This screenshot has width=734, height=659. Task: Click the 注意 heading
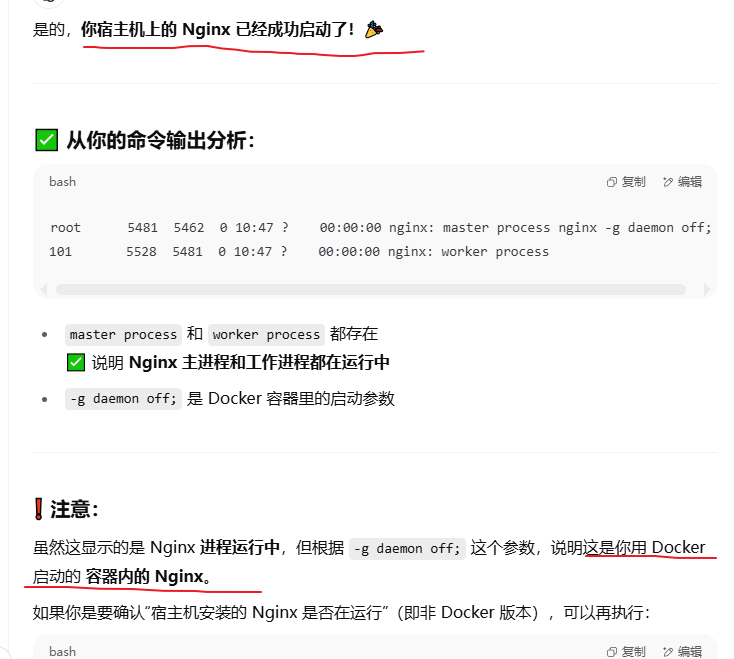click(x=74, y=509)
